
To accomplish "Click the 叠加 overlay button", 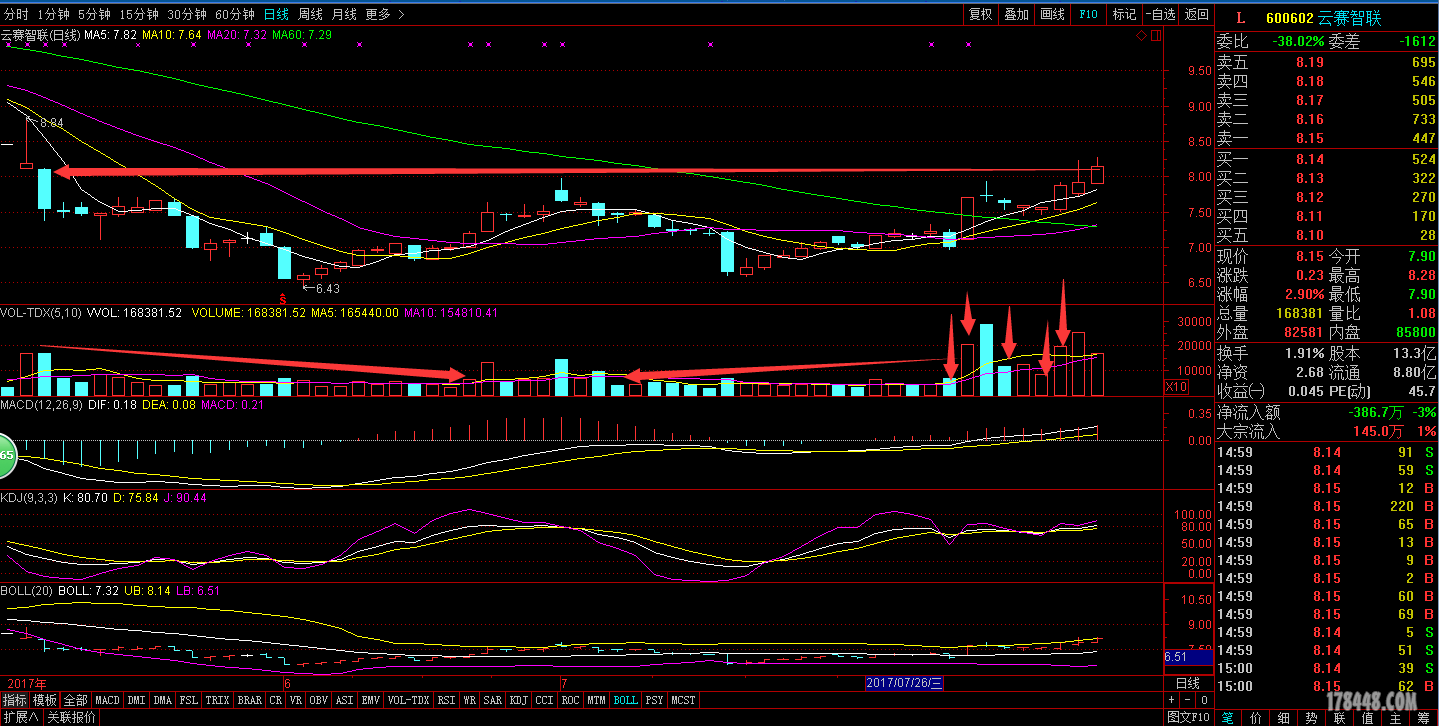I will [x=1017, y=14].
